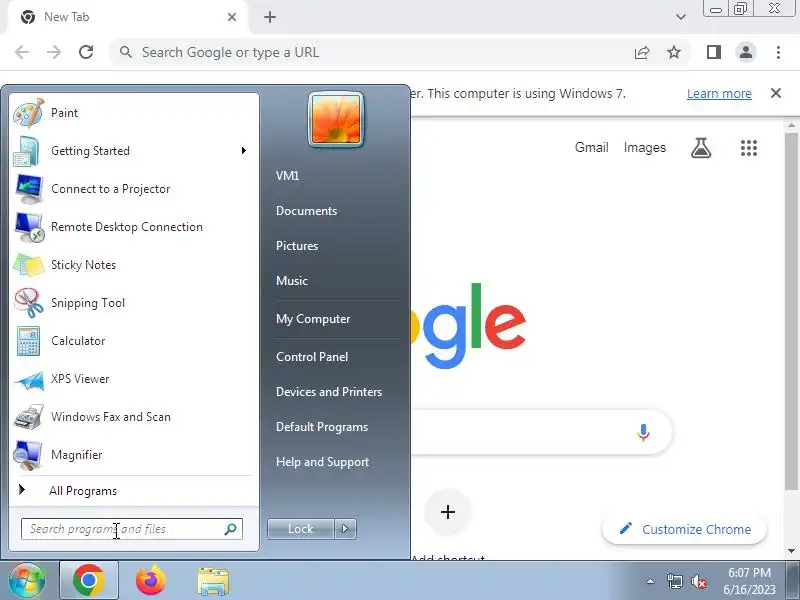
Task: Click the Google search box
Action: pyautogui.click(x=541, y=432)
